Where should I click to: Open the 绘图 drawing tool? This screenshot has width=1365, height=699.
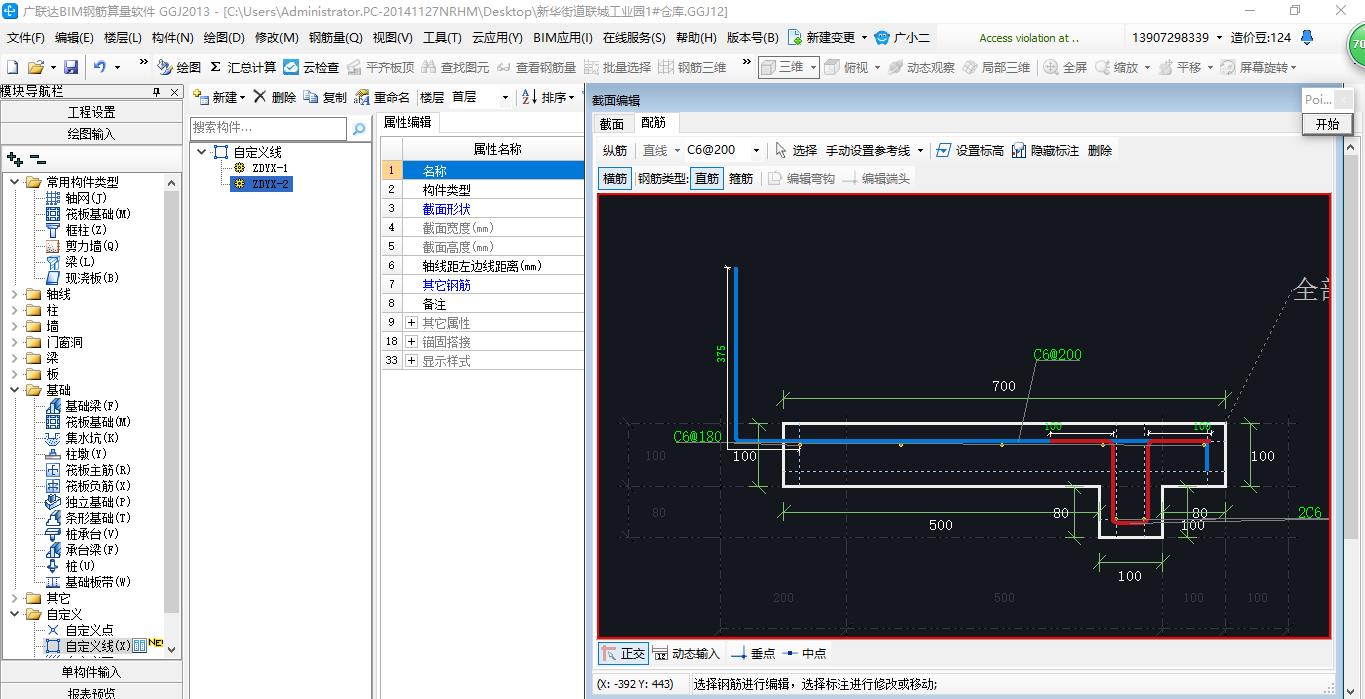click(180, 67)
